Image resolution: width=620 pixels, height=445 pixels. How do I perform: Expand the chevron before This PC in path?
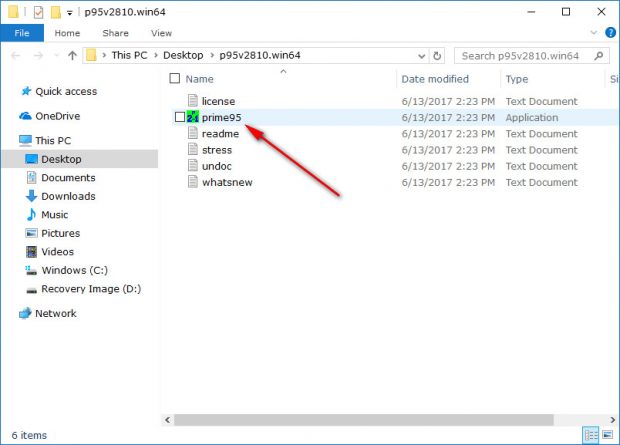[x=104, y=55]
